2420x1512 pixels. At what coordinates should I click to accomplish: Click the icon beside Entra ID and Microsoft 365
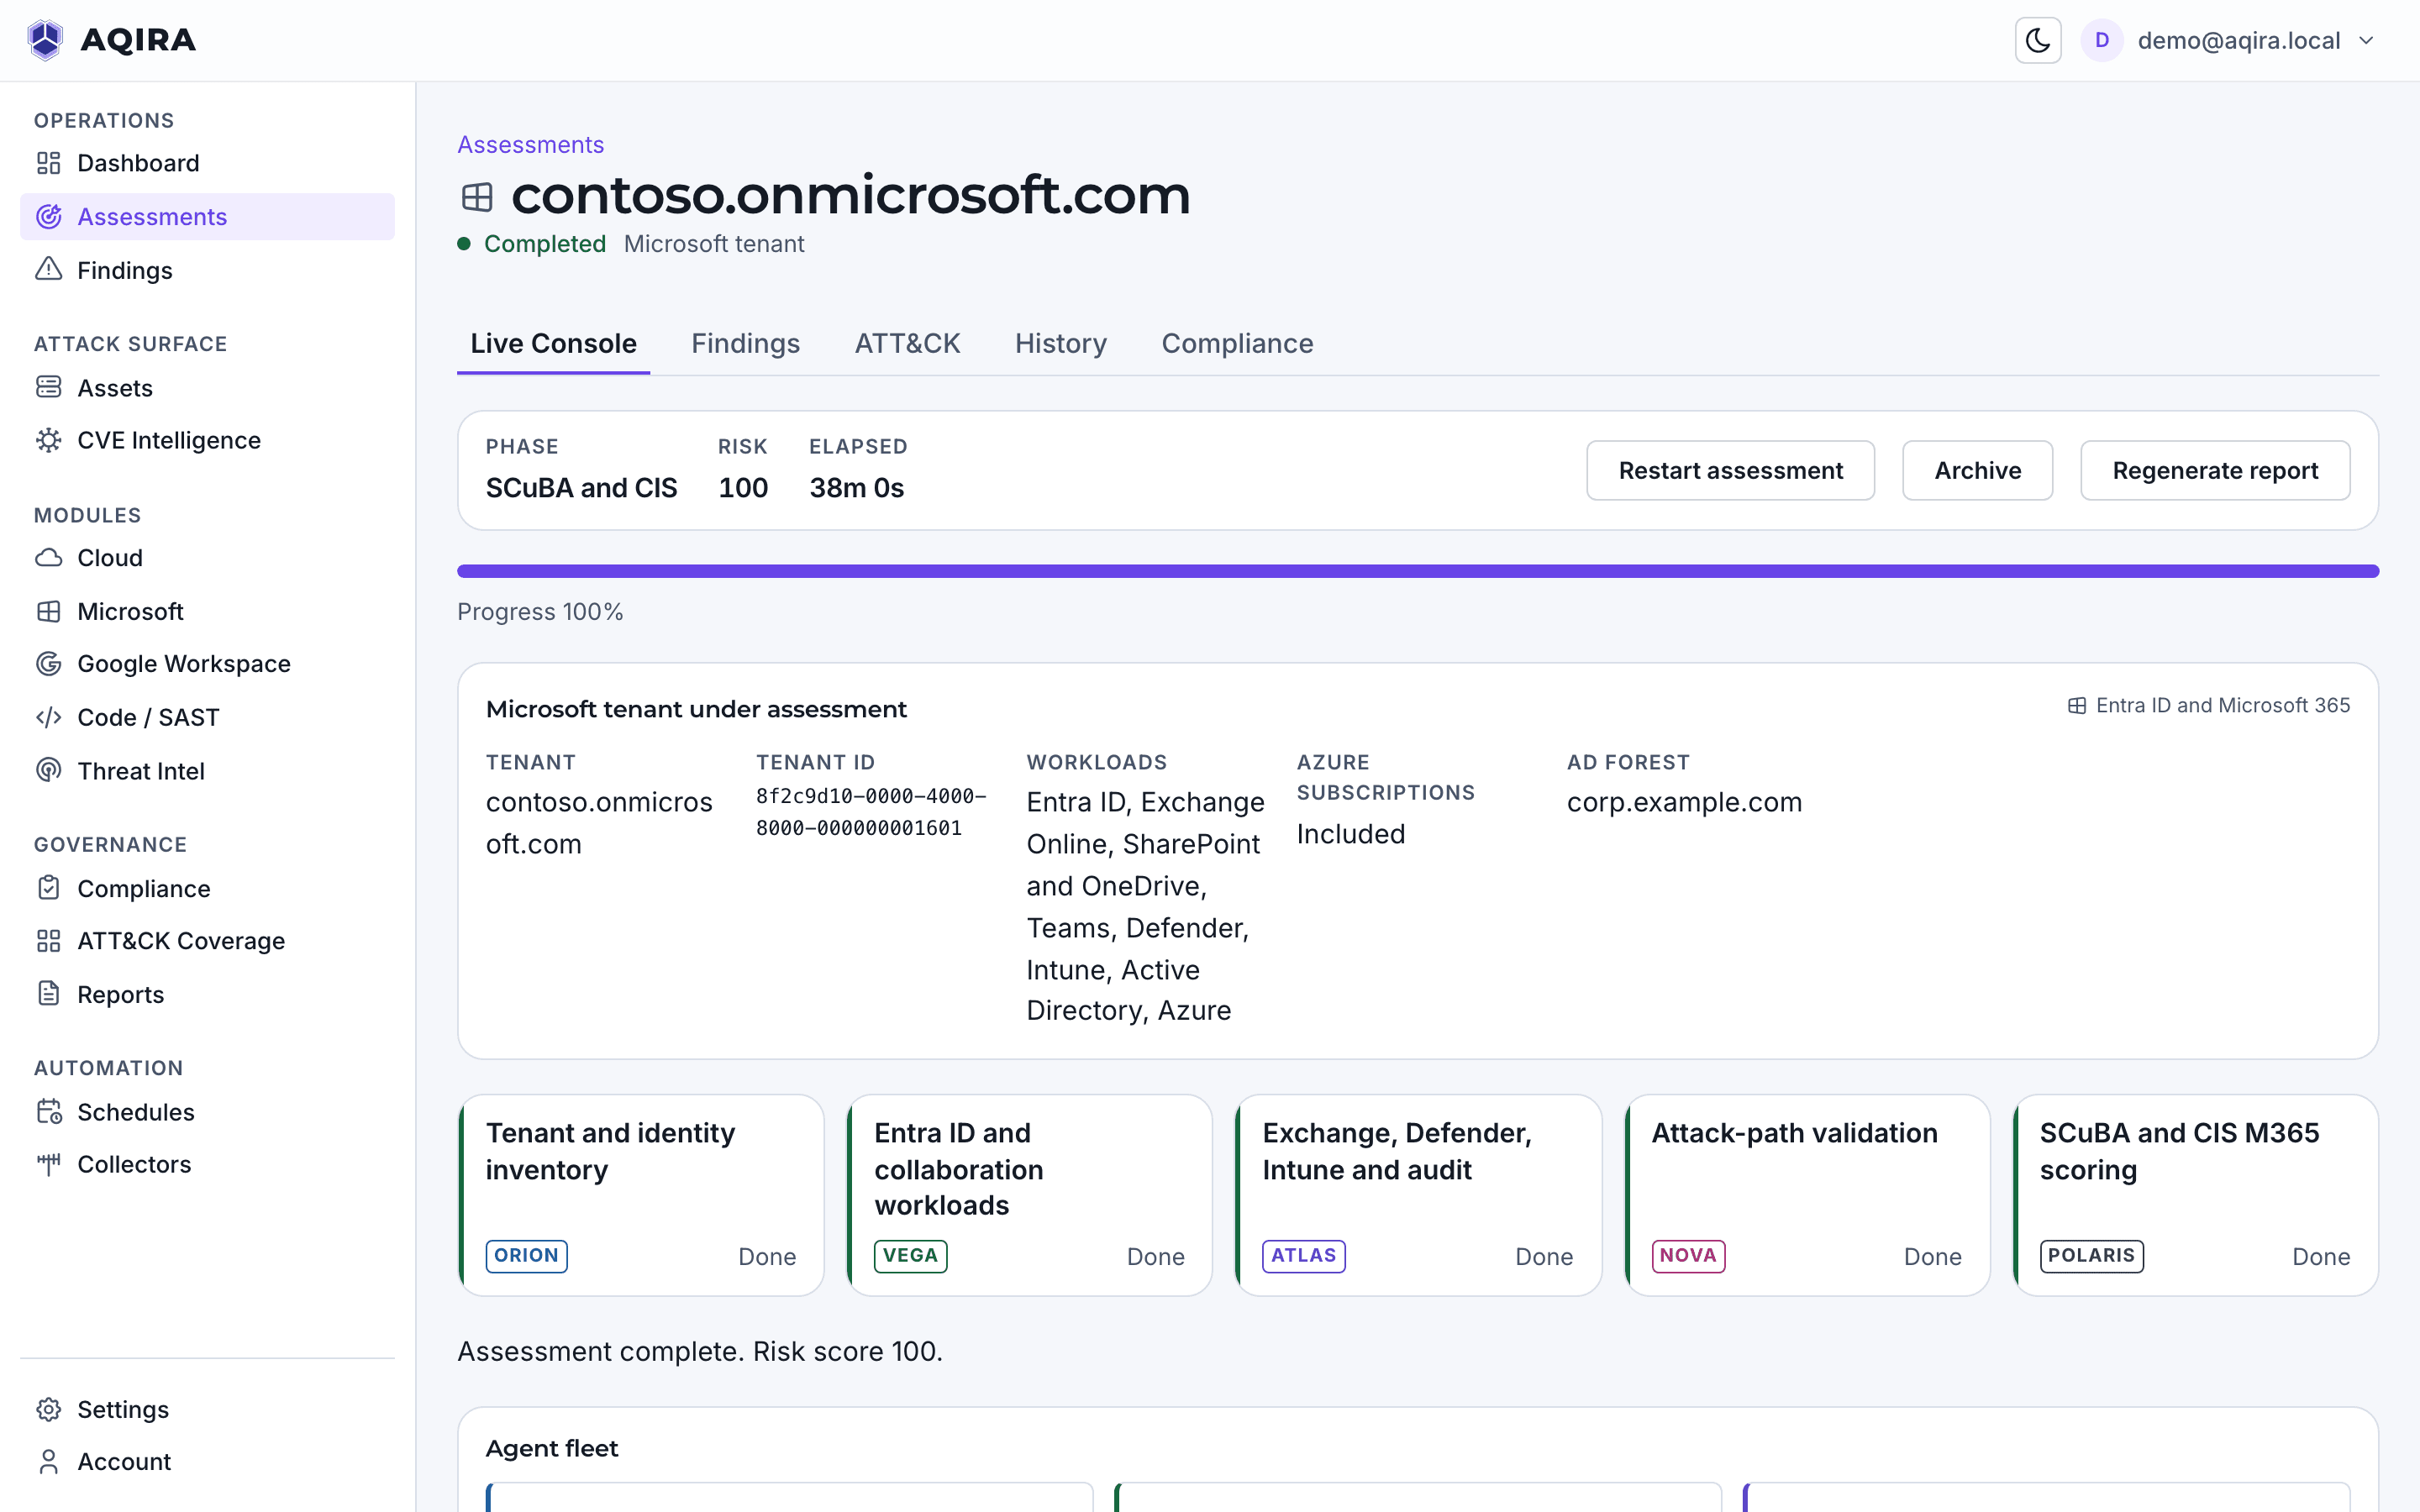tap(2077, 706)
